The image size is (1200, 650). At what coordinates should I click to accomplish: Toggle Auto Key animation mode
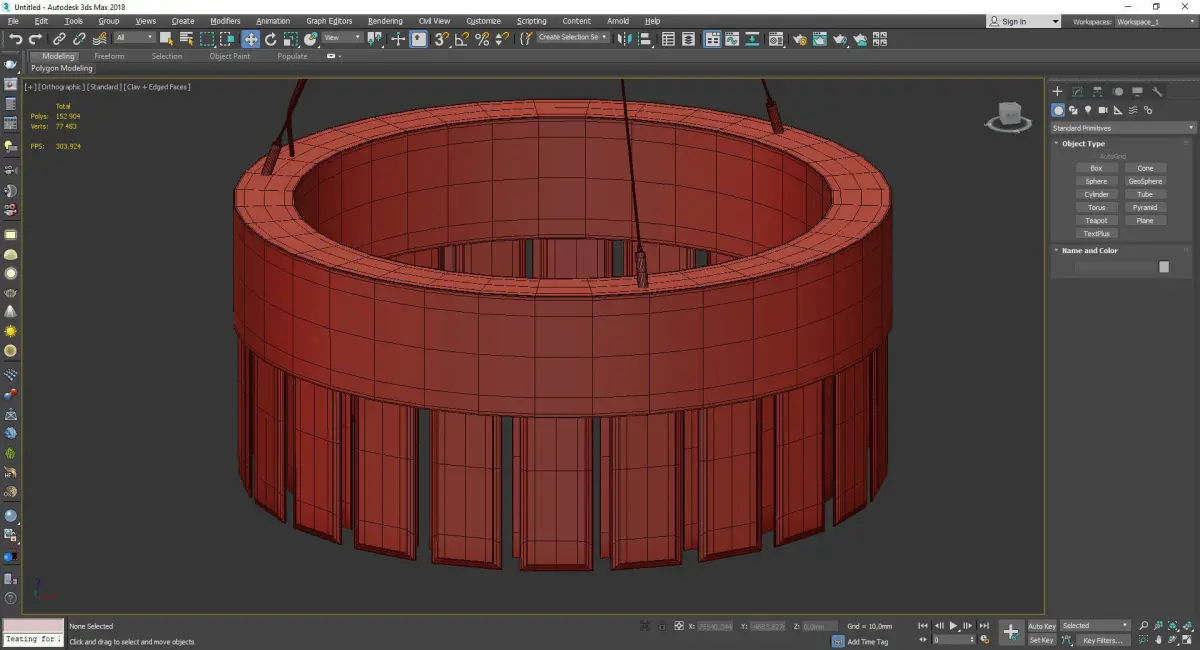(1042, 626)
